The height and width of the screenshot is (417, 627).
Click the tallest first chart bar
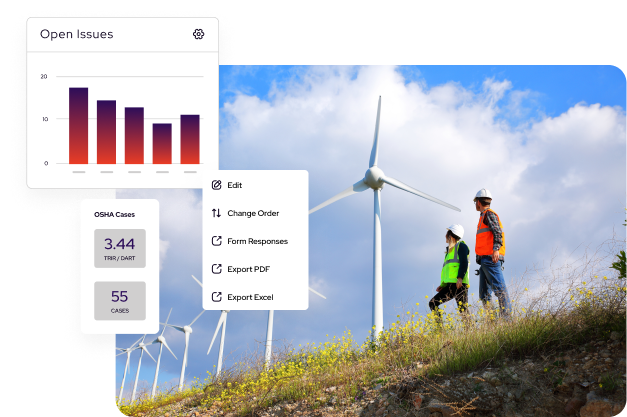tap(78, 126)
